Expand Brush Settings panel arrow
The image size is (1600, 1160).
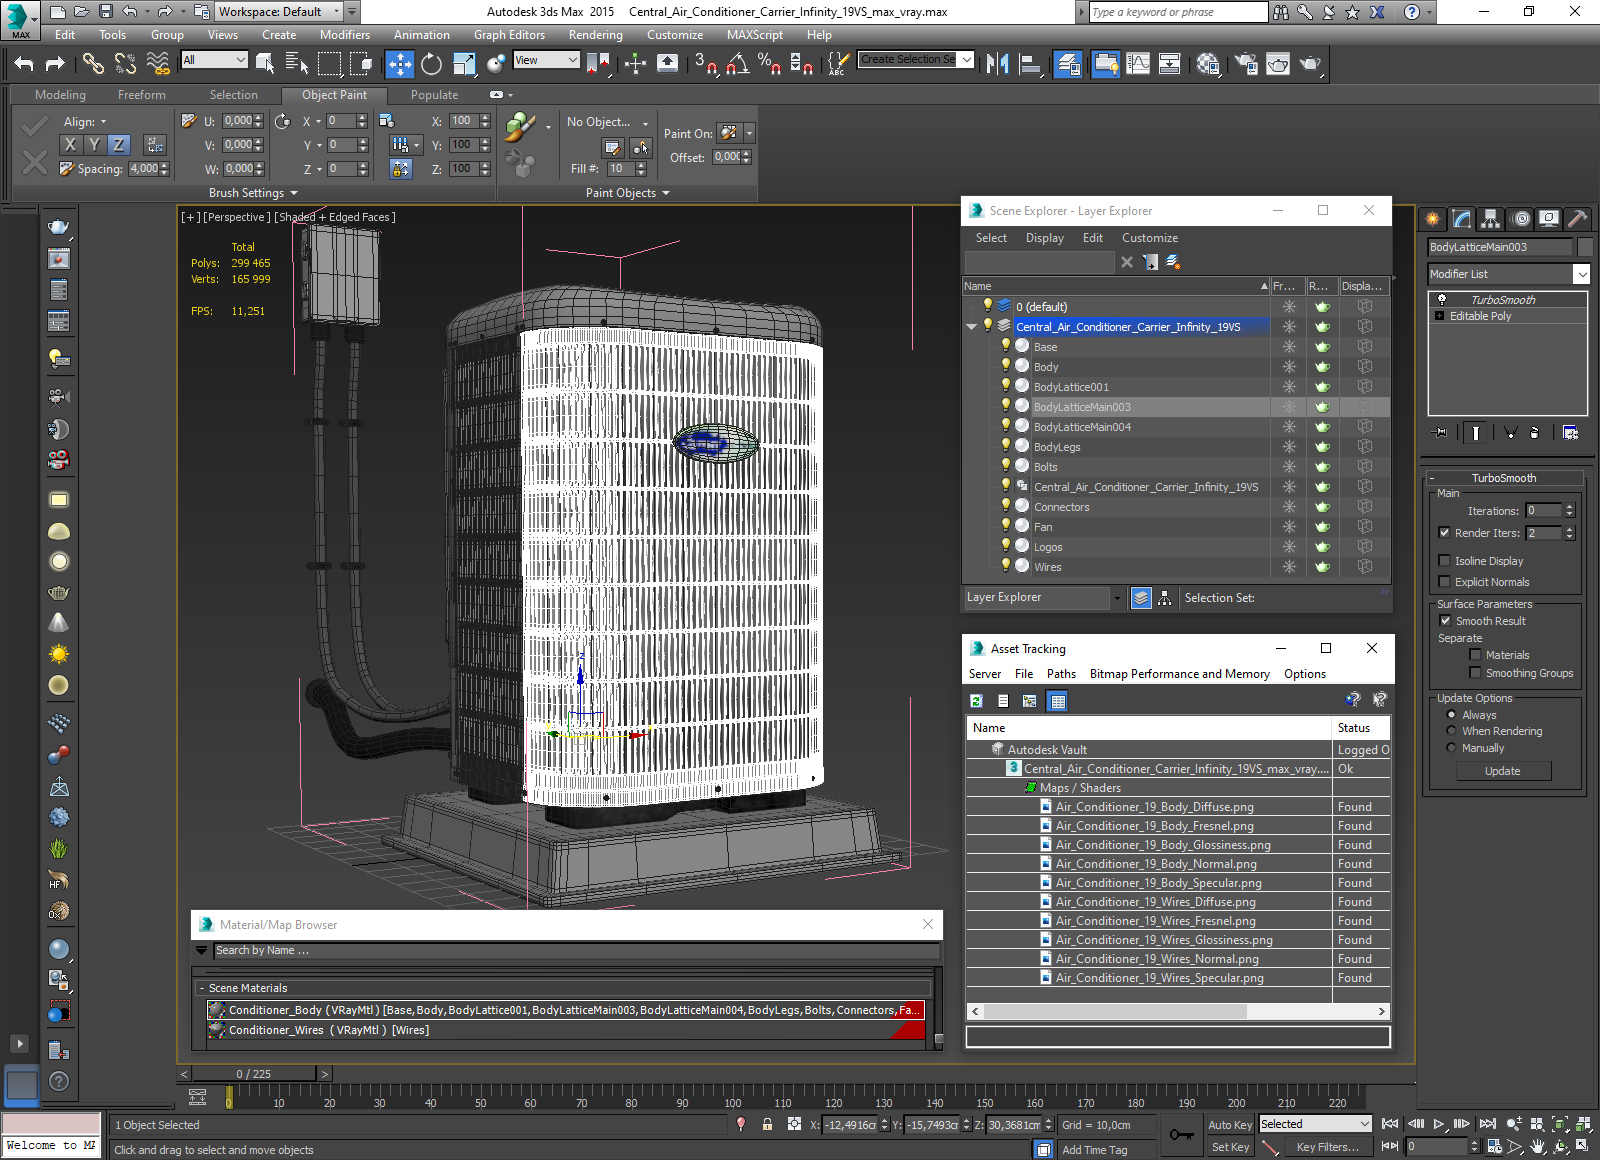(294, 193)
